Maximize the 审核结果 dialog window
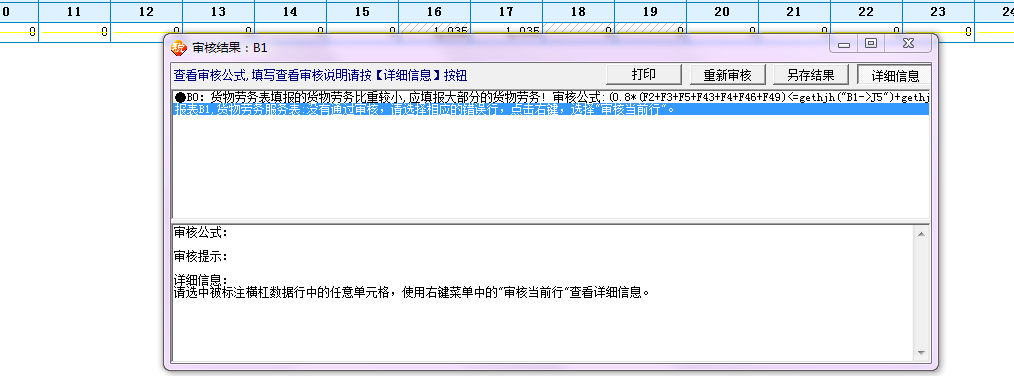The width and height of the screenshot is (1014, 376). [x=870, y=43]
